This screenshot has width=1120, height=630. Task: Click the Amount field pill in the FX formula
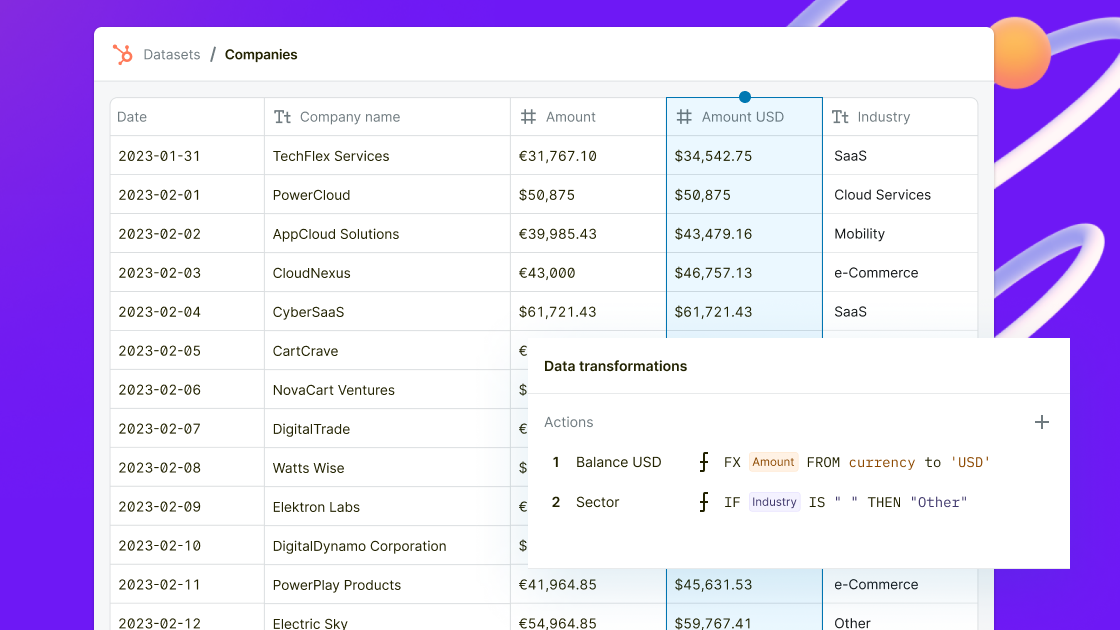point(773,462)
